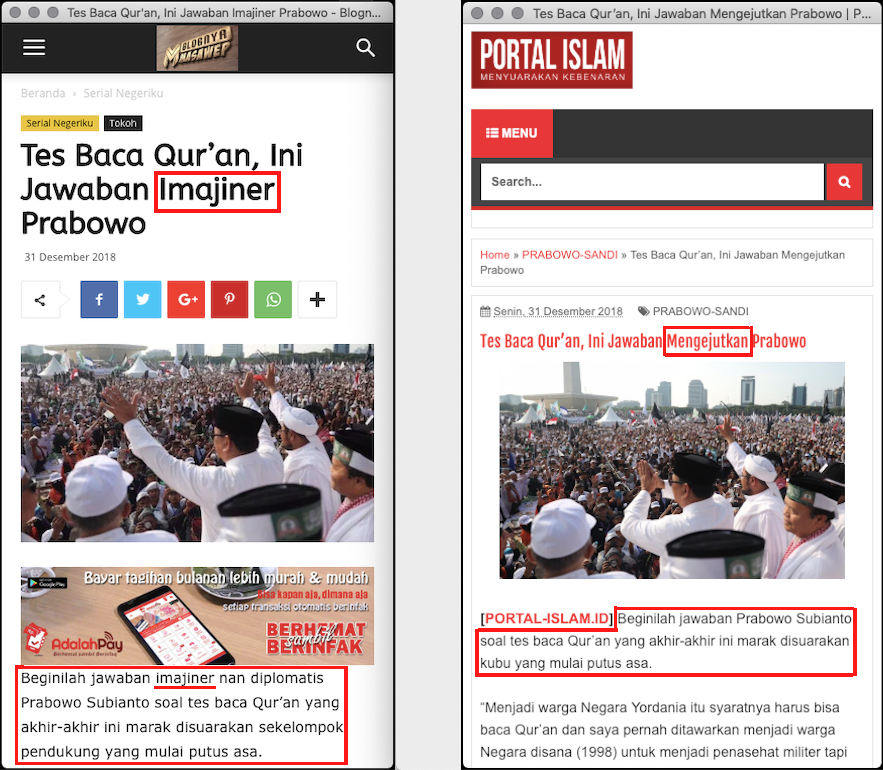Open the hamburger menu on left blog

(34, 48)
